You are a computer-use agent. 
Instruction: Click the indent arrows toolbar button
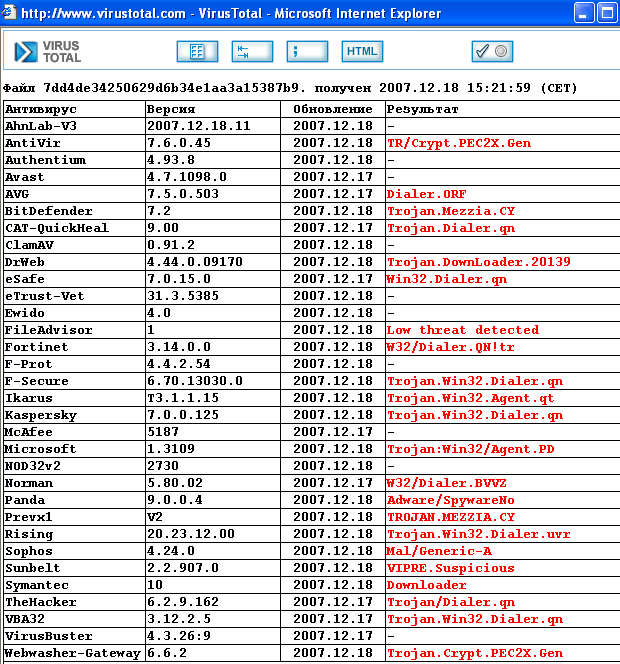[x=252, y=52]
